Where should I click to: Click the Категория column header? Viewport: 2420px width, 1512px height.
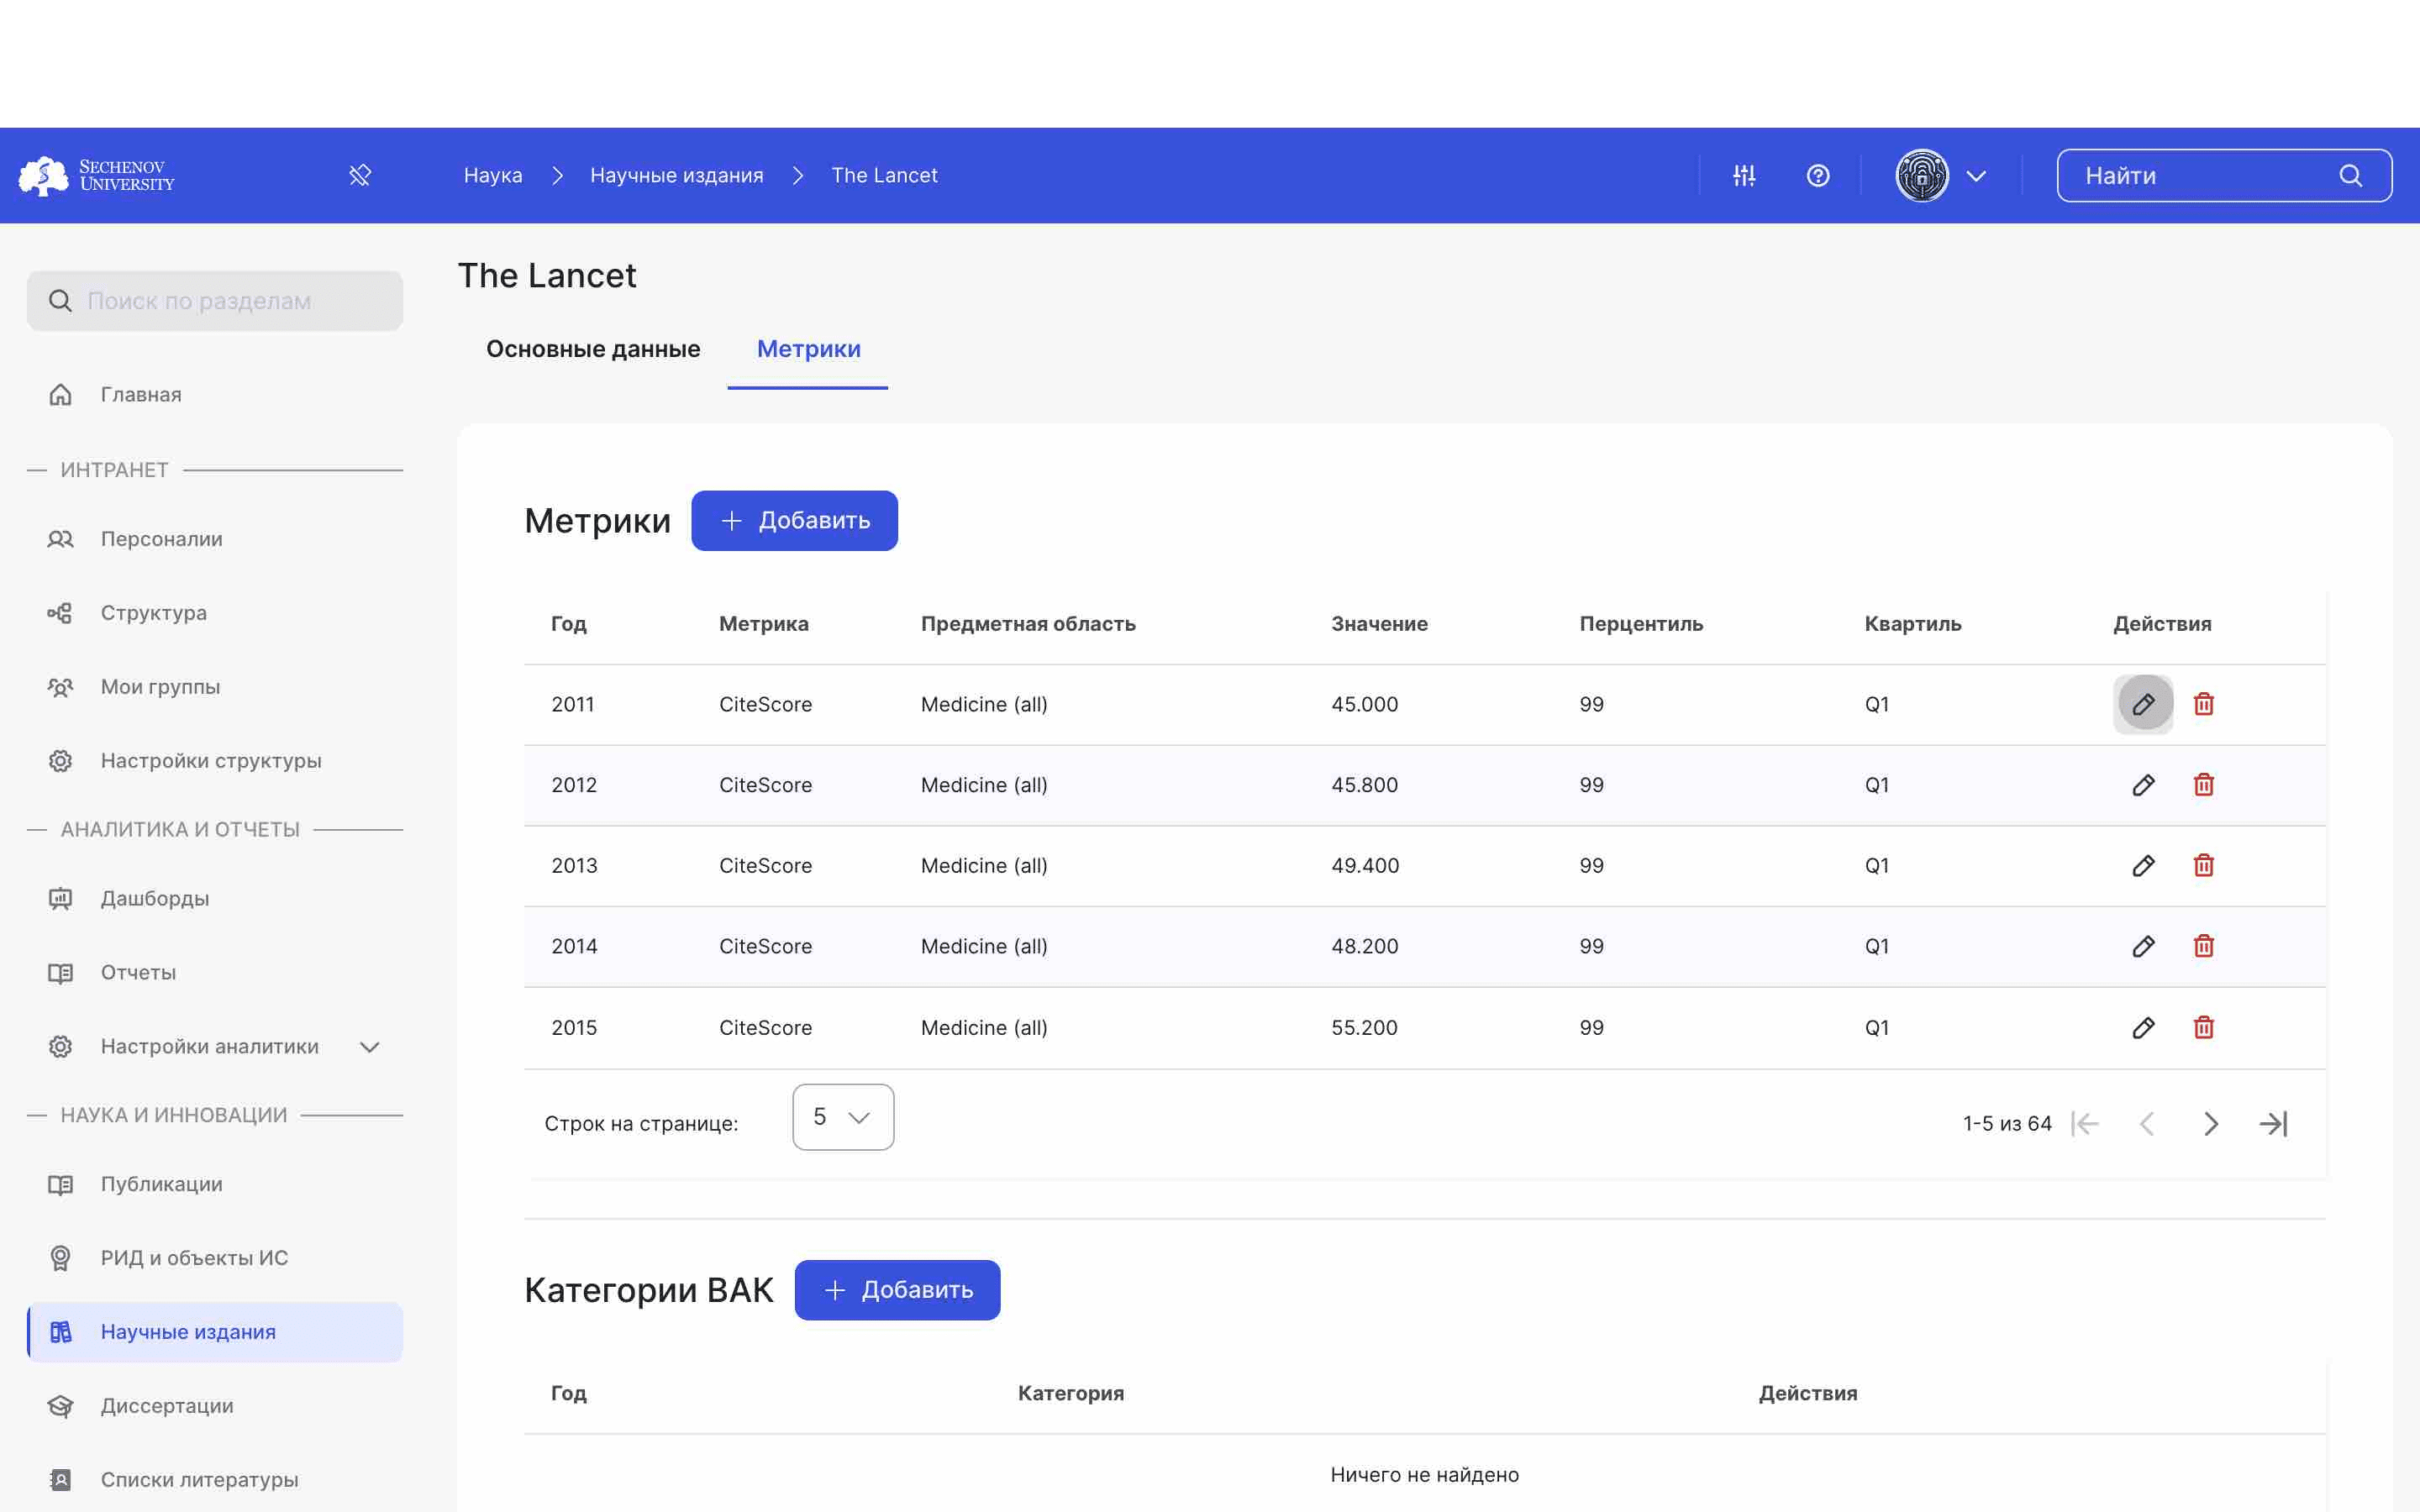click(x=1070, y=1393)
